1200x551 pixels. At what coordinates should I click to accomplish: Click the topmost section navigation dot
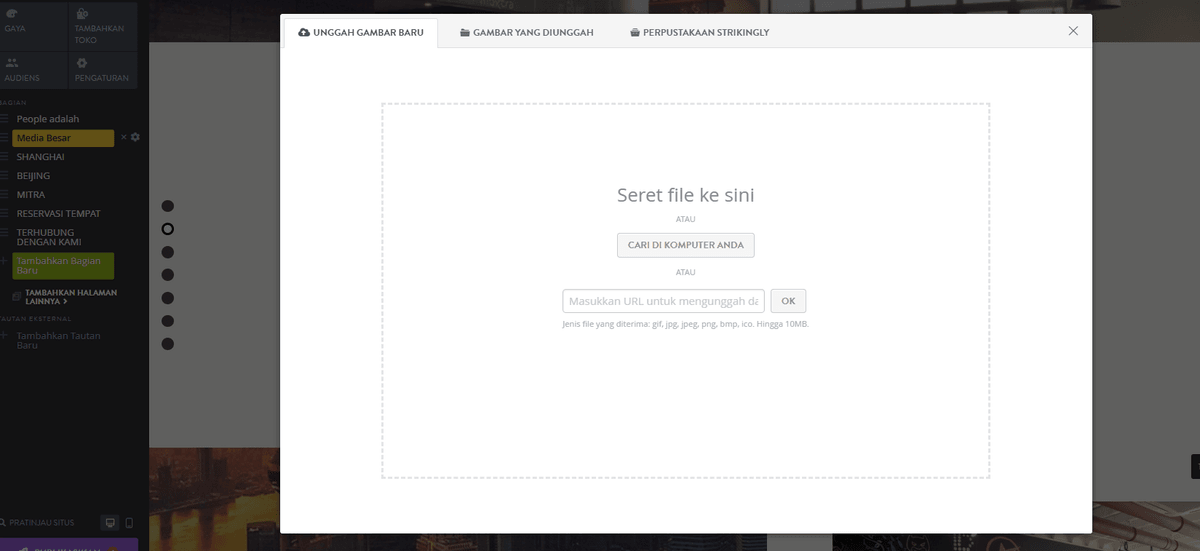click(168, 206)
